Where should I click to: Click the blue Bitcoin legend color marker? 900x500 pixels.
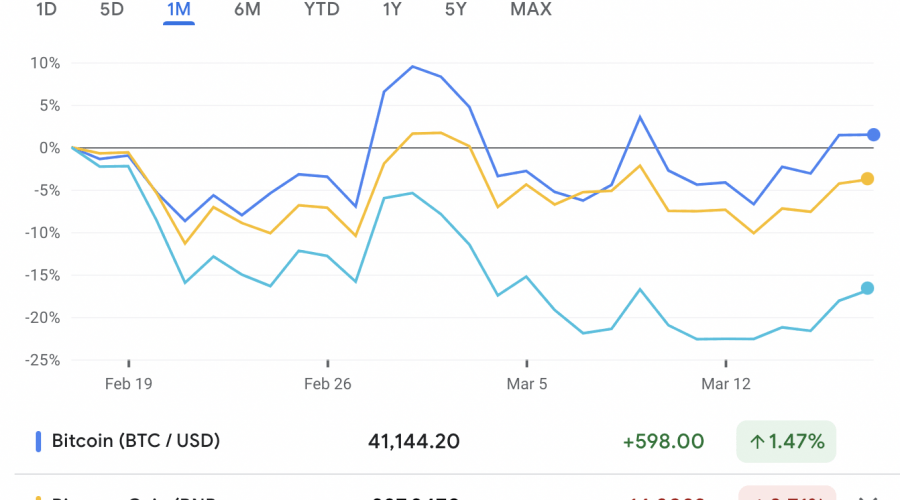(38, 440)
